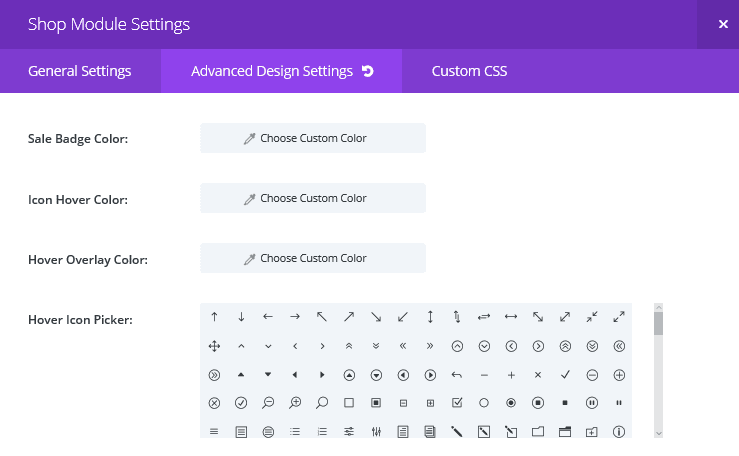Choose custom color for Hover Overlay

(313, 258)
